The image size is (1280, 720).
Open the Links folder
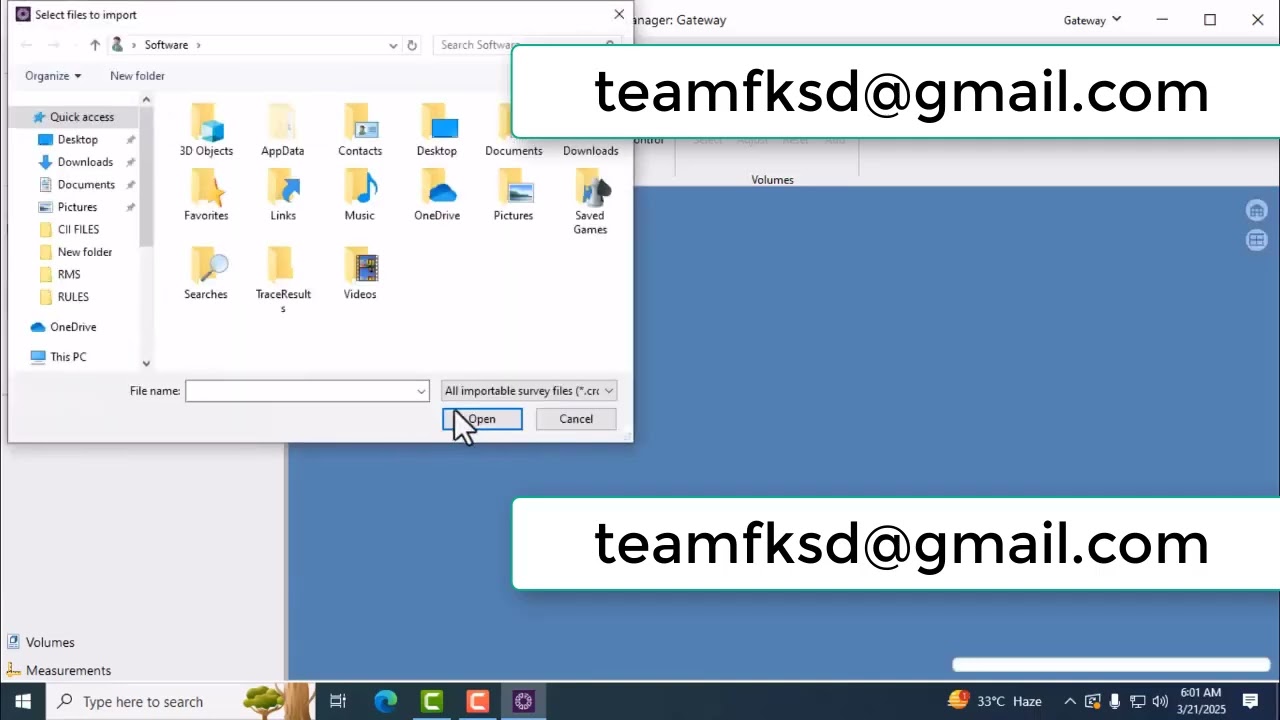[283, 195]
